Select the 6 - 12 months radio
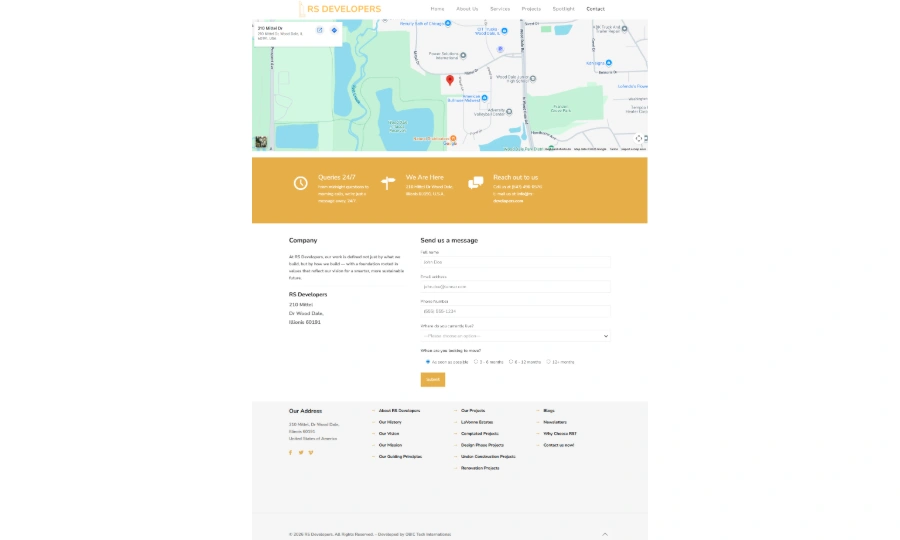The image size is (900, 540). pyautogui.click(x=511, y=362)
